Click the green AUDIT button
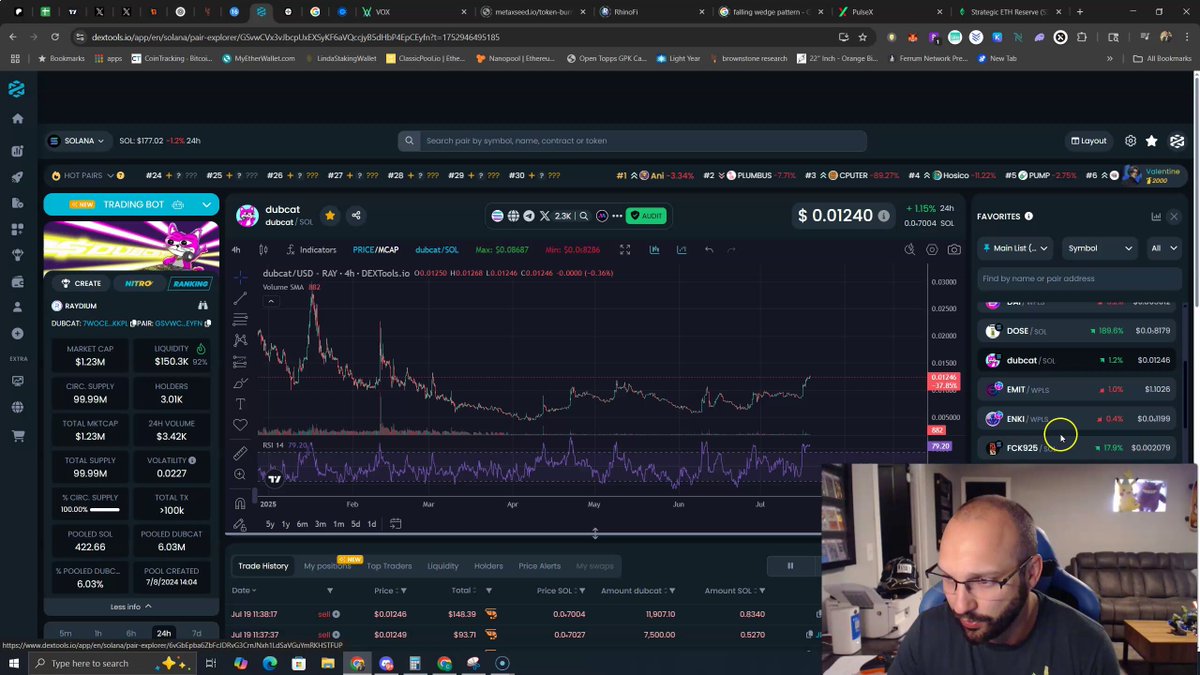 point(646,215)
